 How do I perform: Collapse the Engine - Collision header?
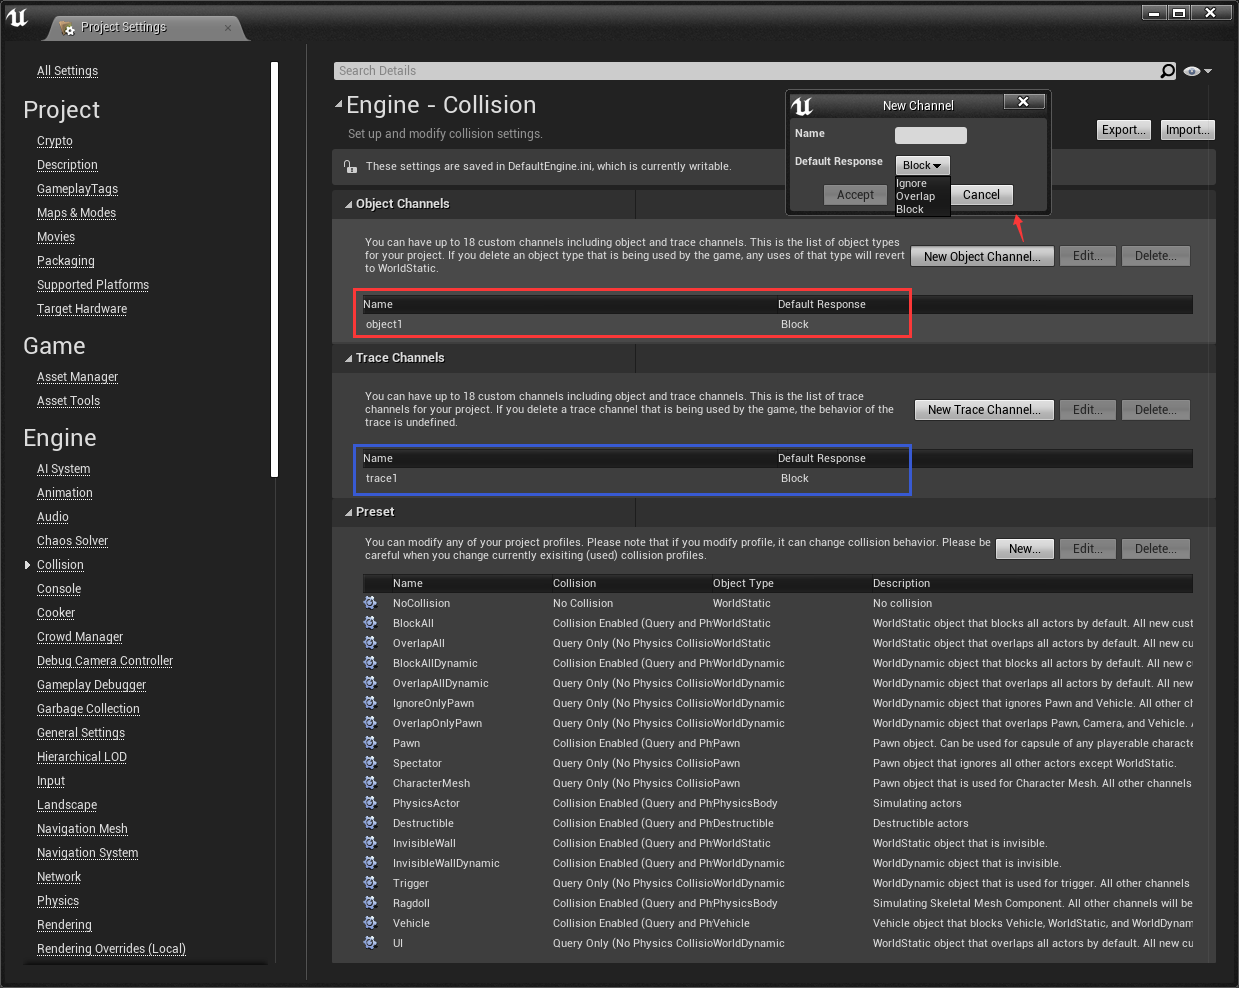[338, 104]
